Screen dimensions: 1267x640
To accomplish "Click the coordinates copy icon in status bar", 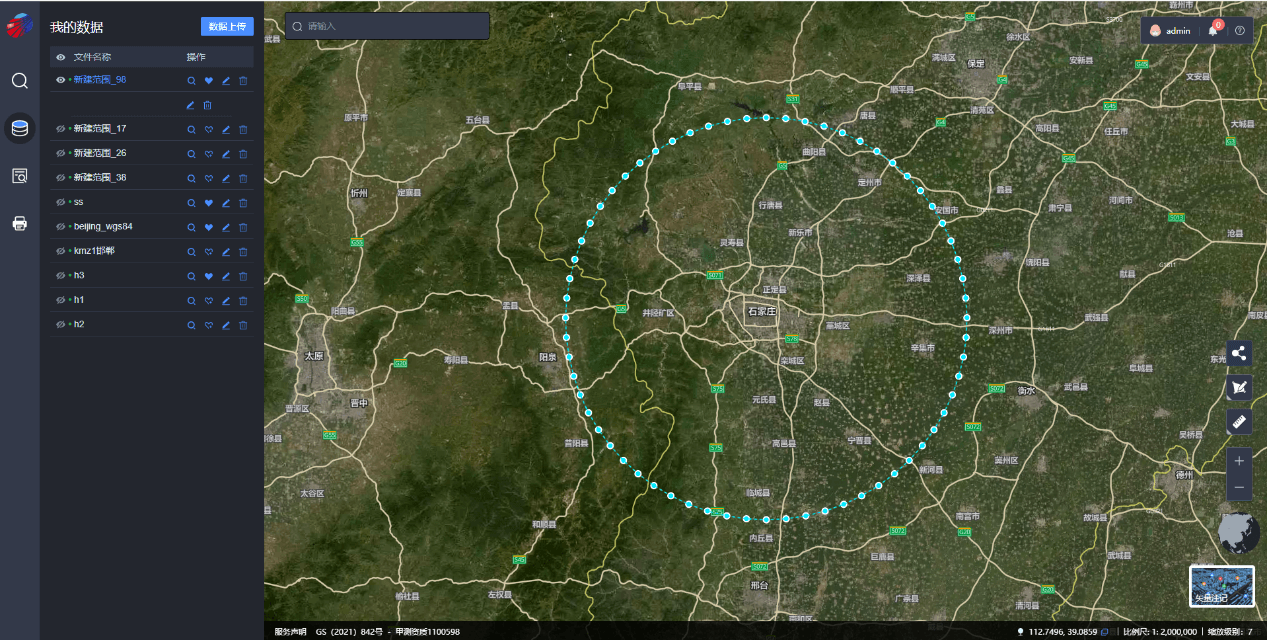I will coord(1104,632).
